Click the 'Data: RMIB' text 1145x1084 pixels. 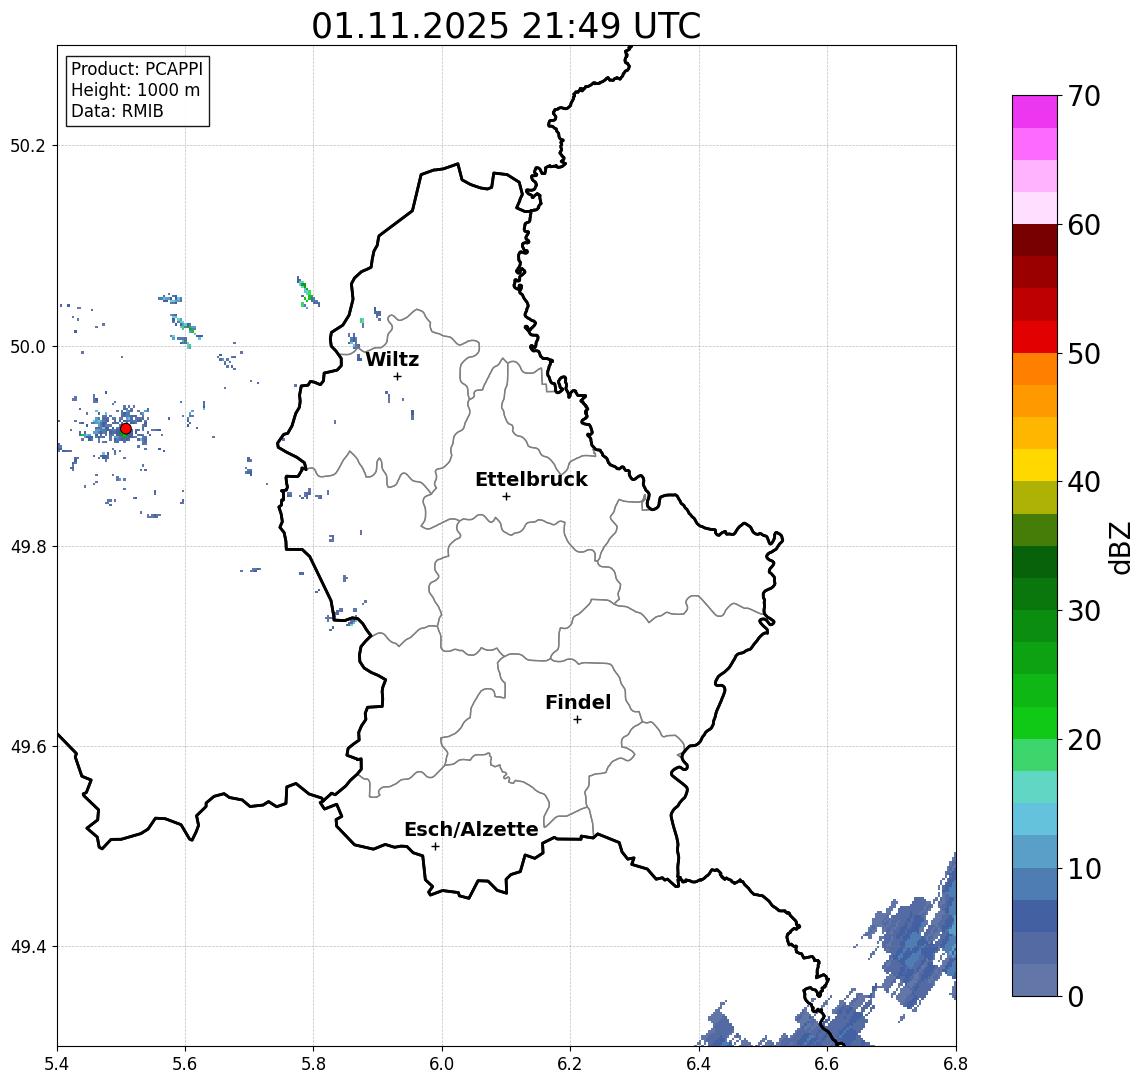click(117, 111)
